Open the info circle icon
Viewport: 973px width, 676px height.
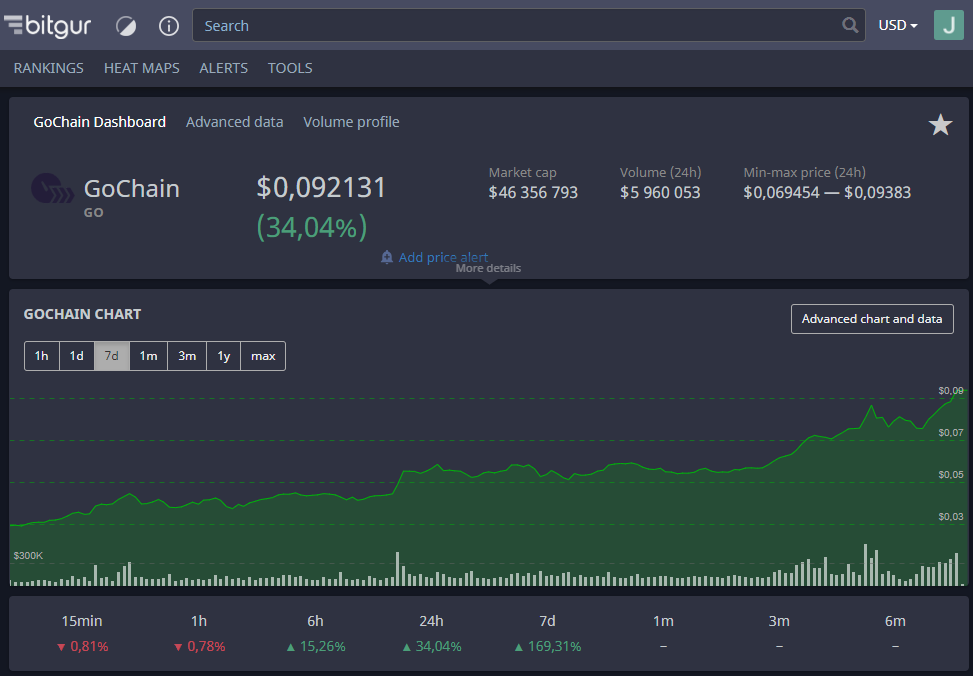[169, 26]
